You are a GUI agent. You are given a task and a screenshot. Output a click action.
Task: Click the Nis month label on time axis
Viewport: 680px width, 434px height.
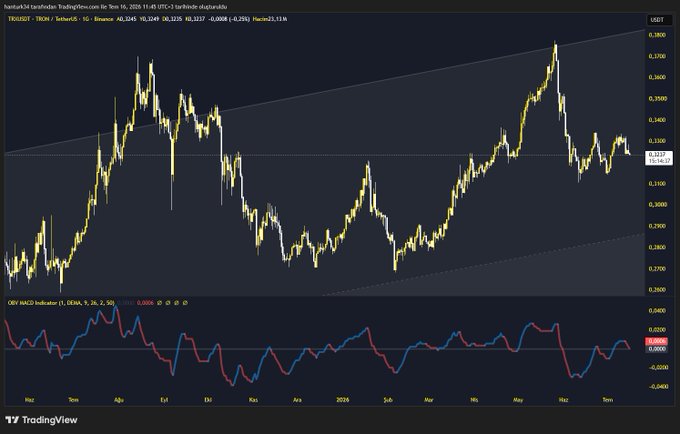click(x=474, y=400)
